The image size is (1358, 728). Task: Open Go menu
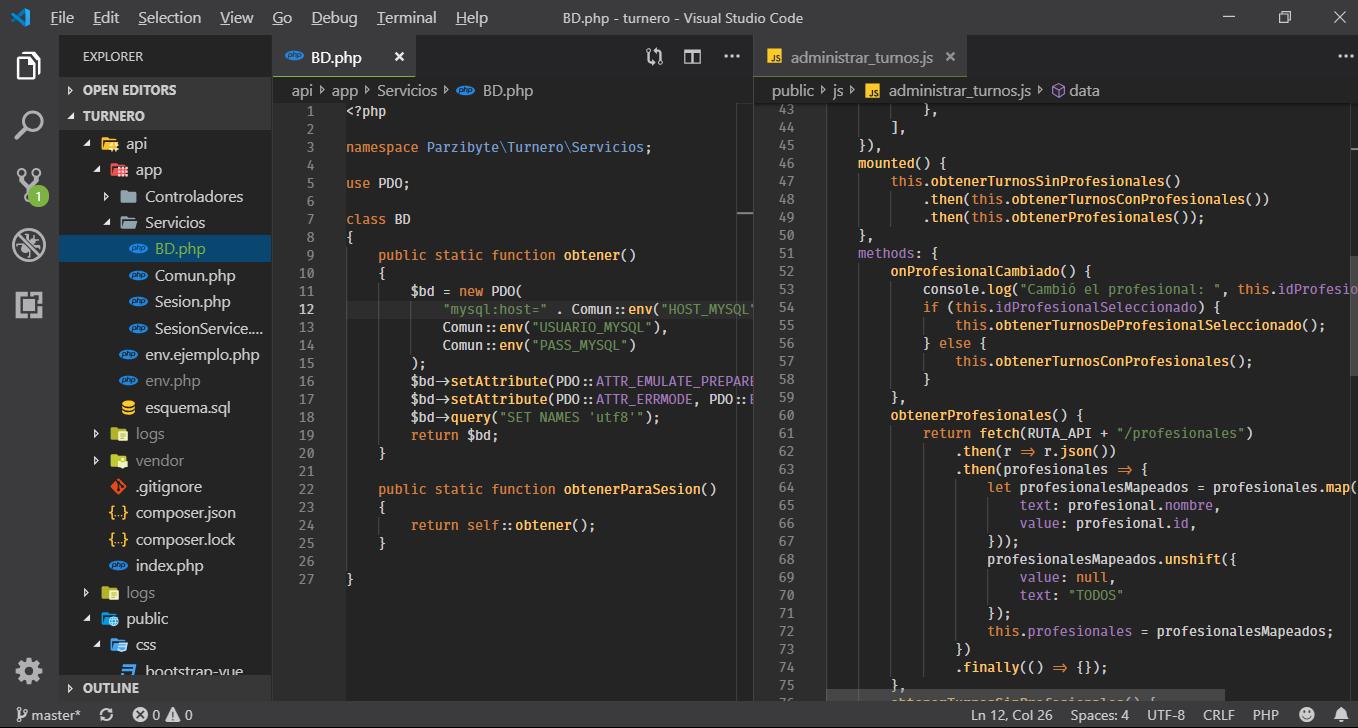pos(282,17)
